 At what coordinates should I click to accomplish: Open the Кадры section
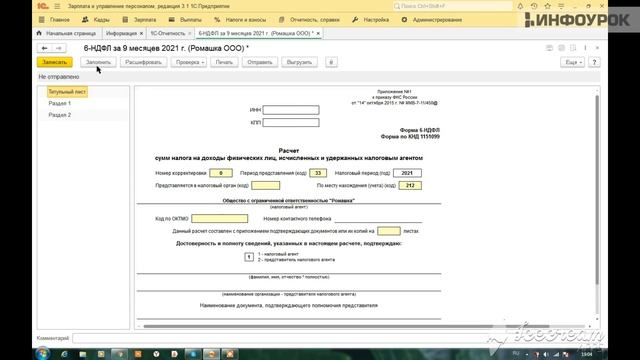coord(96,20)
